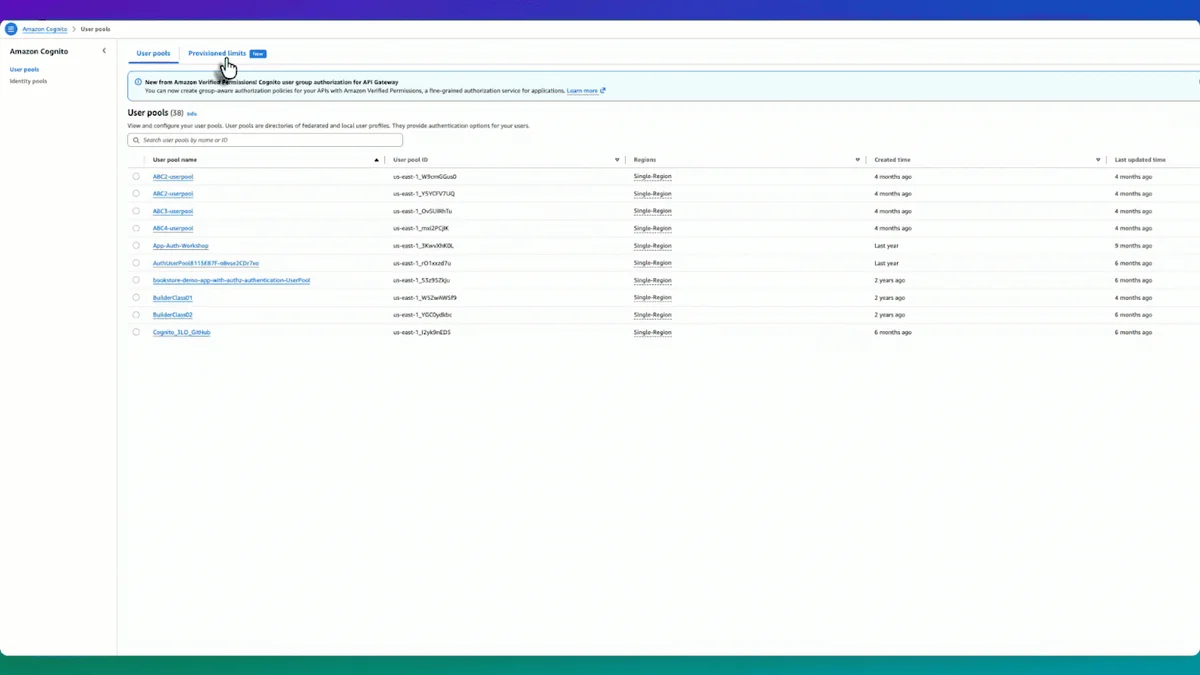Click Single-Region in the ABC3-userpool row

[653, 211]
